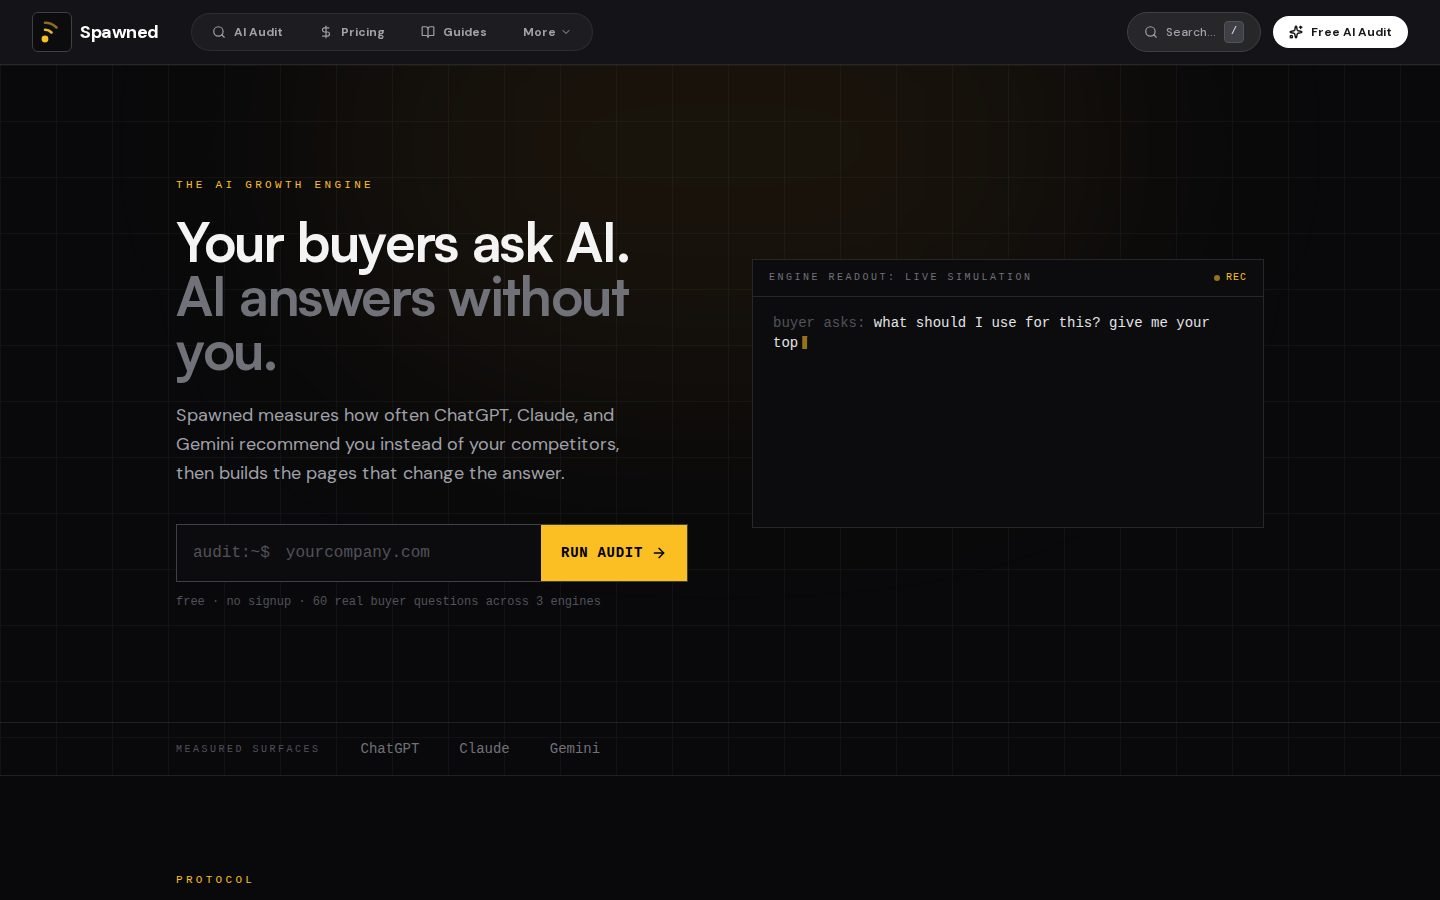
Task: Click the REC label text
Action: [1236, 277]
